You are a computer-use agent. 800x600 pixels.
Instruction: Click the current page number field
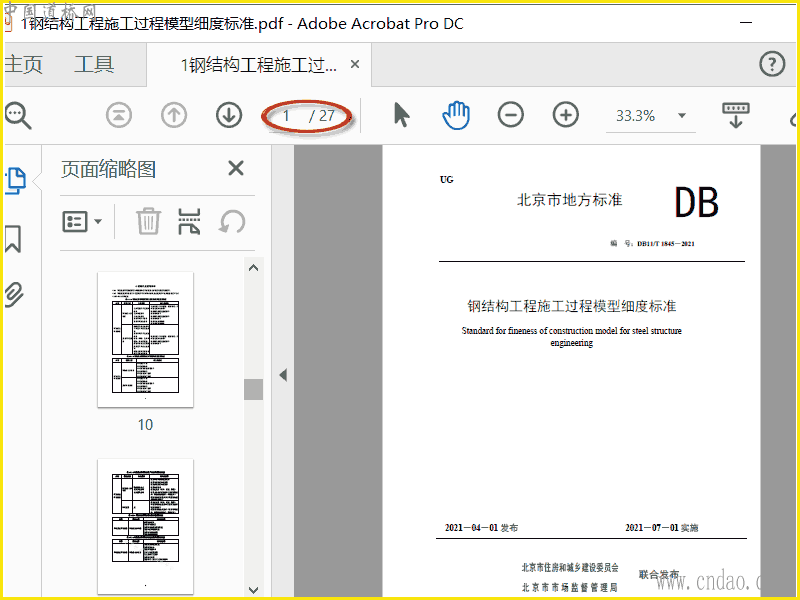point(287,116)
